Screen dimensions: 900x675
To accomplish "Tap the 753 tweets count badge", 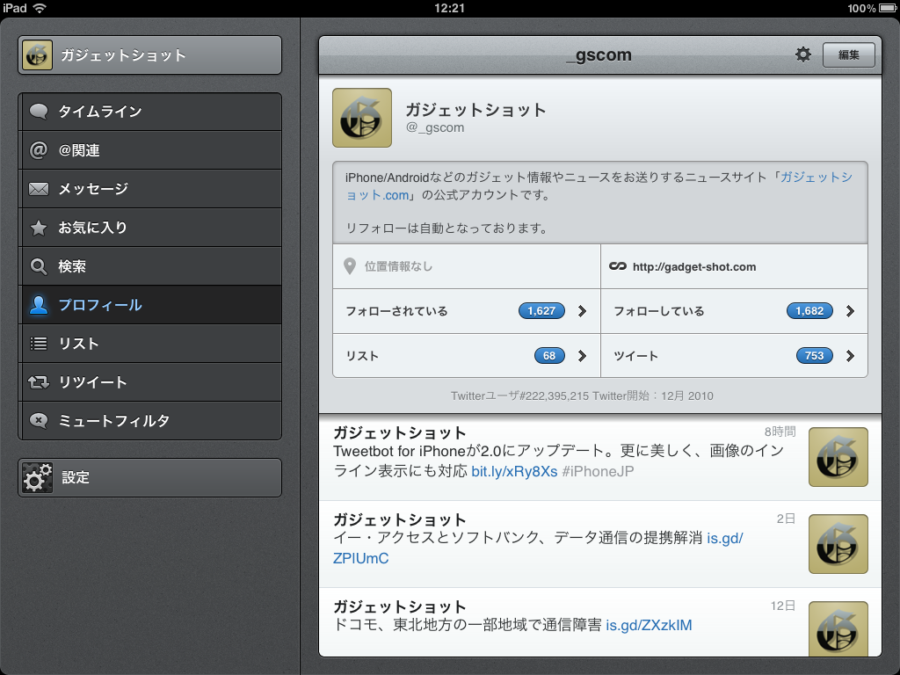I will pos(814,356).
